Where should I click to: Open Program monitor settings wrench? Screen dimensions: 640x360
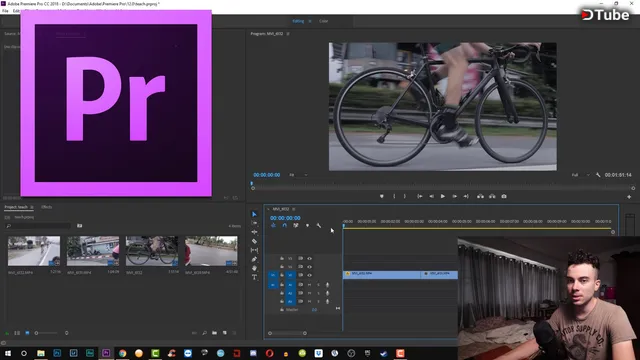598,175
